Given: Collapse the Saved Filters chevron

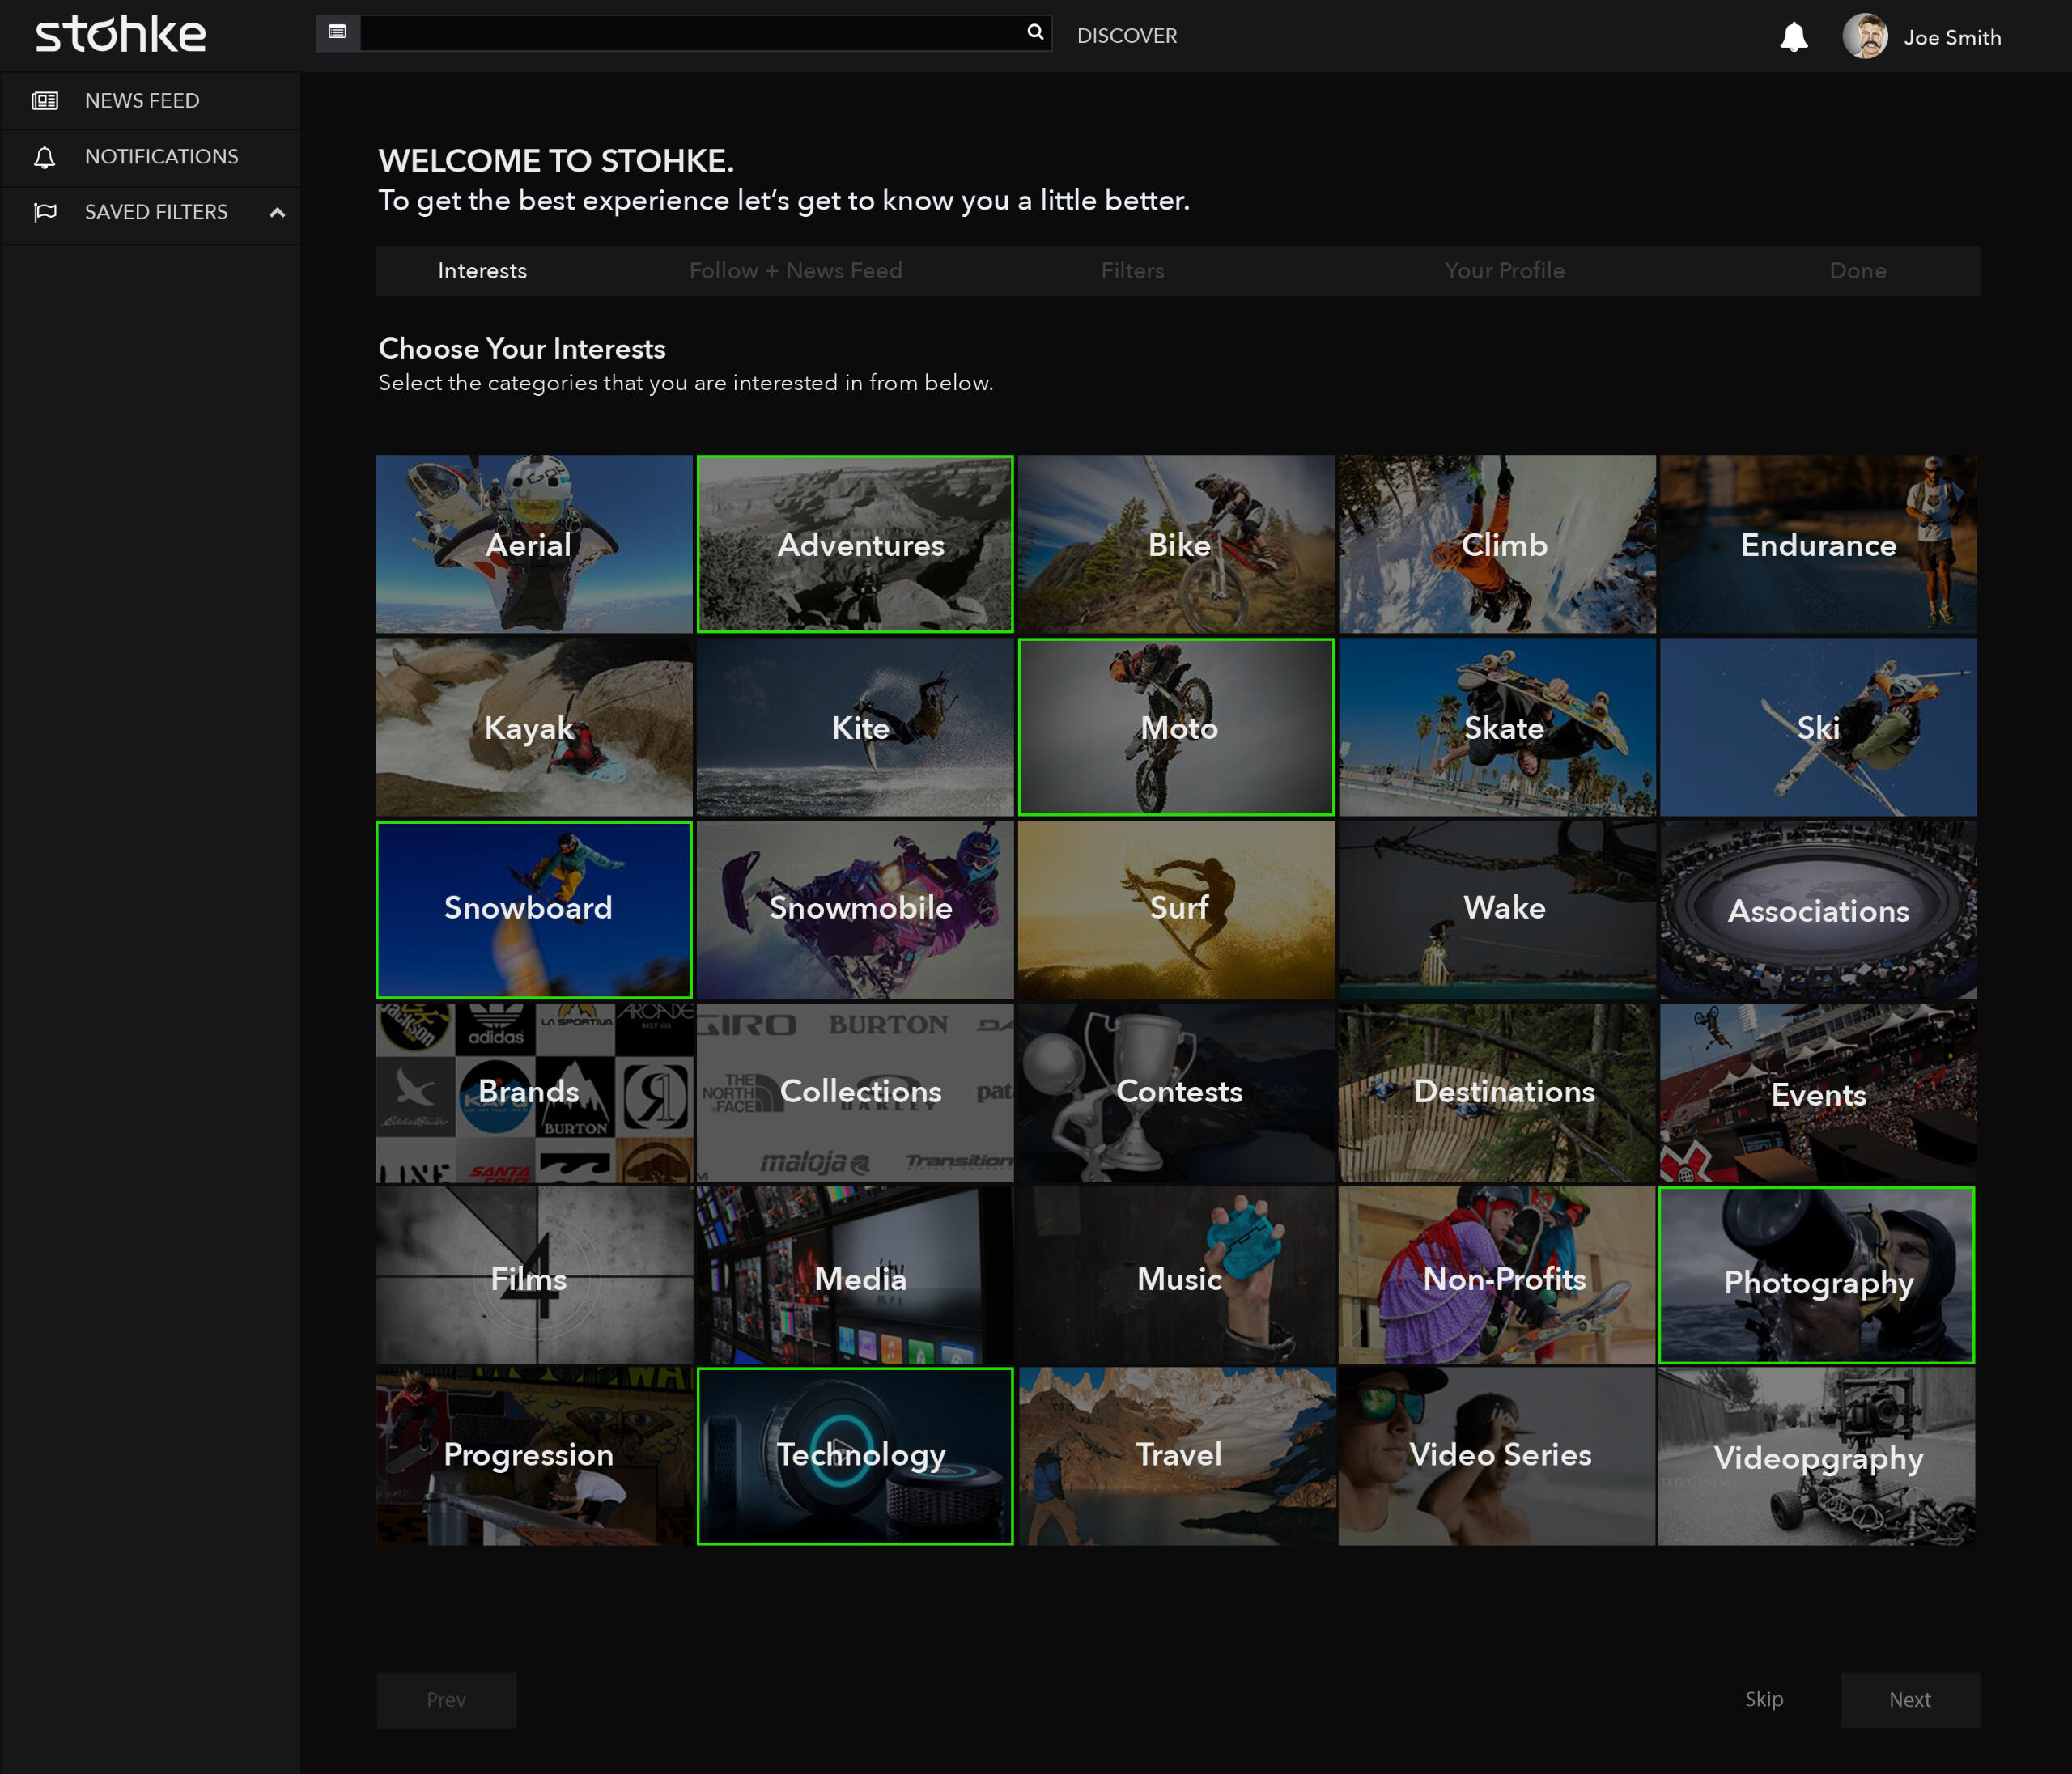Looking at the screenshot, I should coord(277,212).
